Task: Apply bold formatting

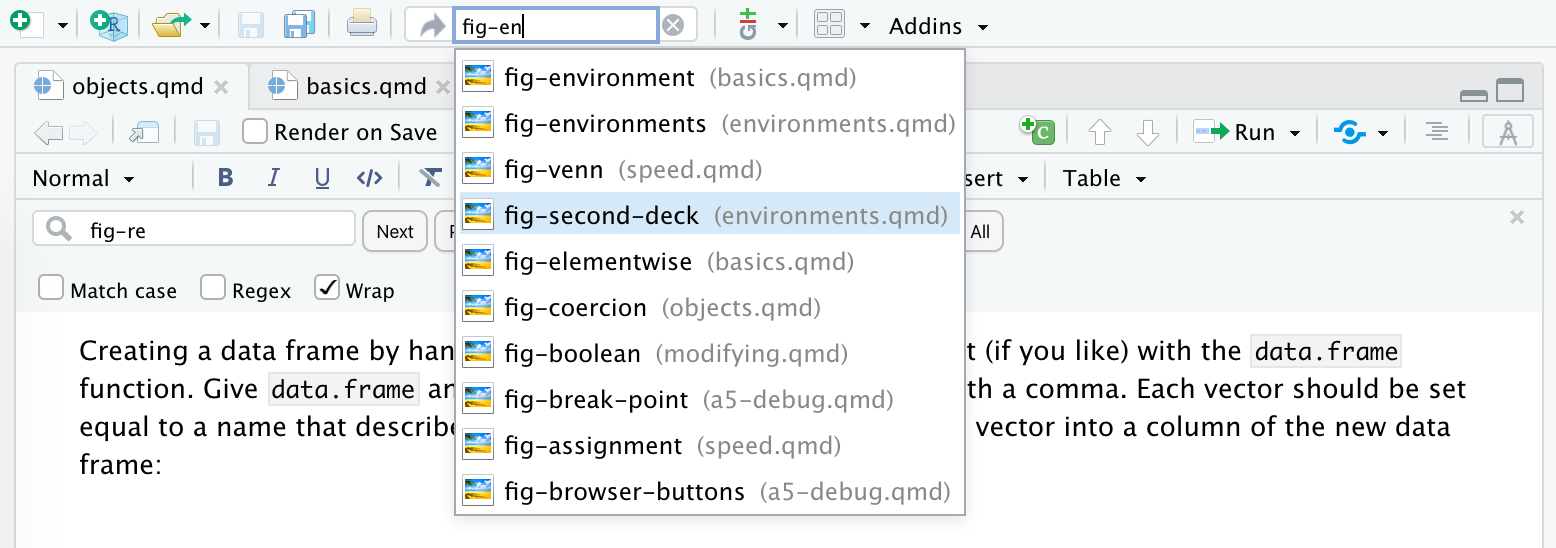Action: pos(225,178)
